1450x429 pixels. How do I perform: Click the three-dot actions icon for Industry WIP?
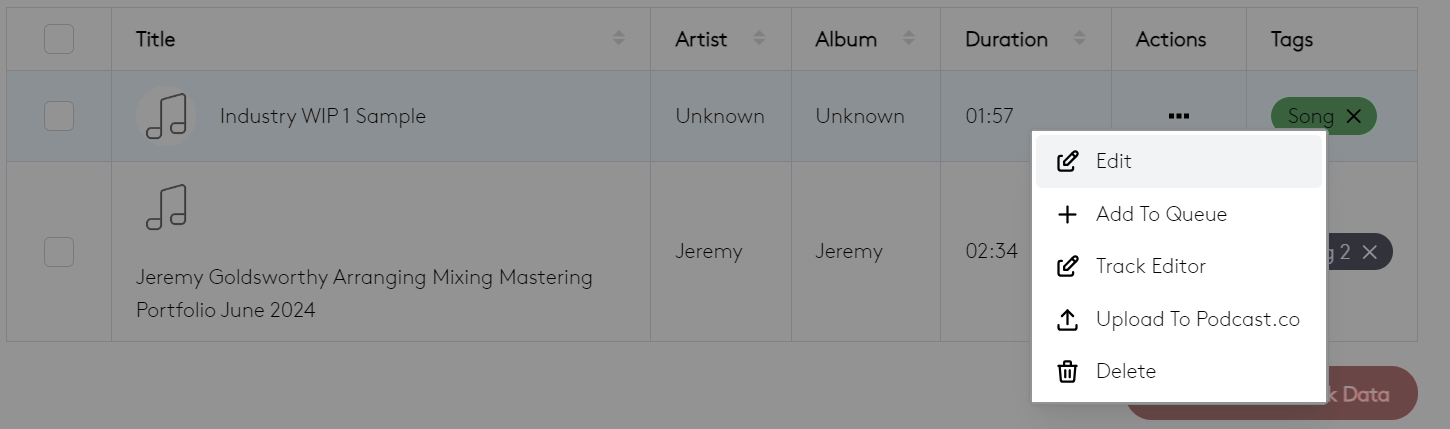click(x=1178, y=116)
